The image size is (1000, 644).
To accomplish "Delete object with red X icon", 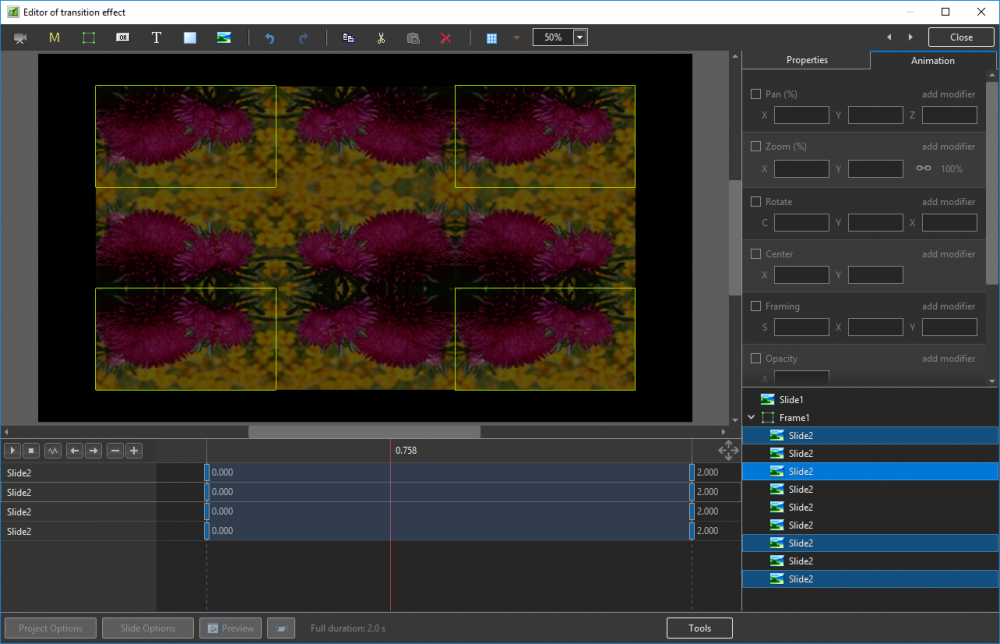I will click(x=446, y=38).
